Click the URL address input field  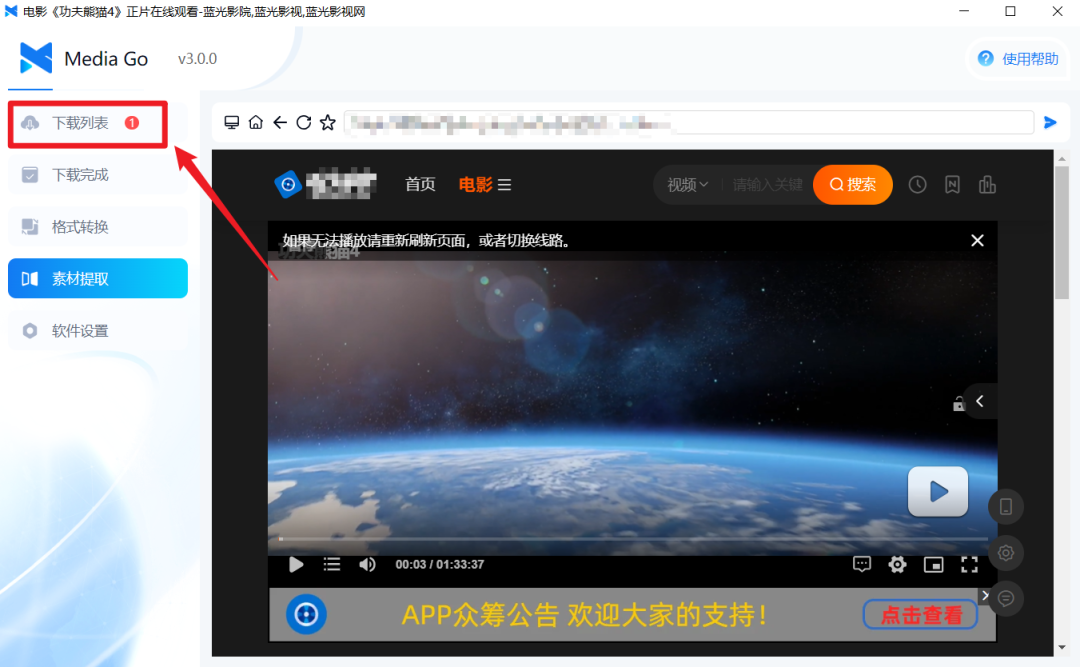pos(688,123)
